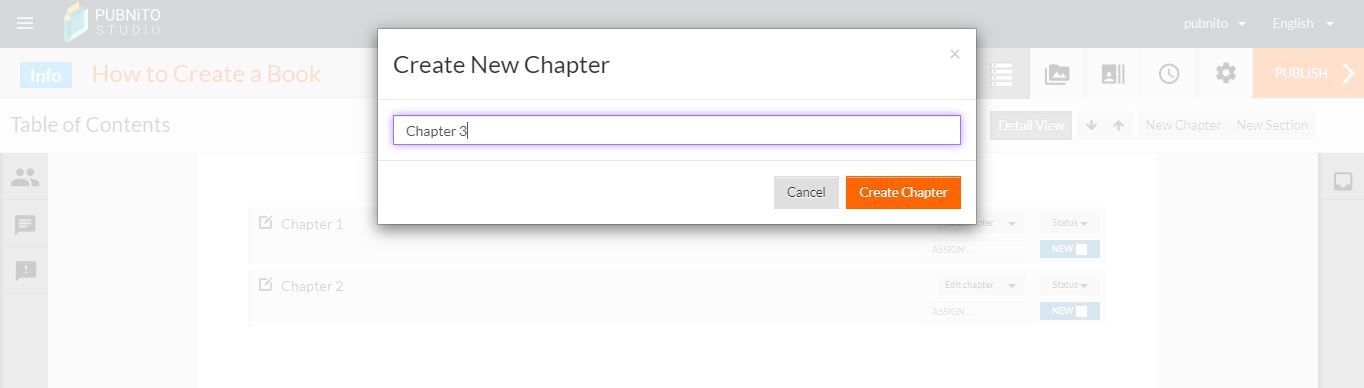Screen dimensions: 1364x388
Task: Open the history clock icon
Action: [1169, 73]
